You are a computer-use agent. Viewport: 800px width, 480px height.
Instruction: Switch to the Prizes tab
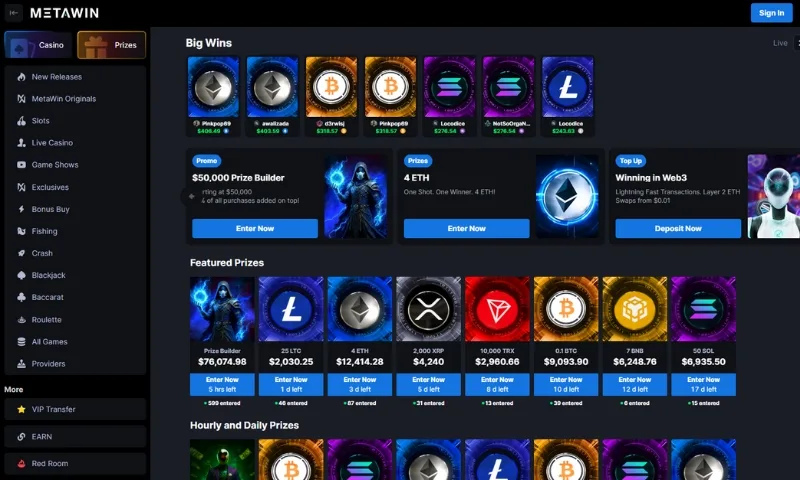click(x=112, y=45)
